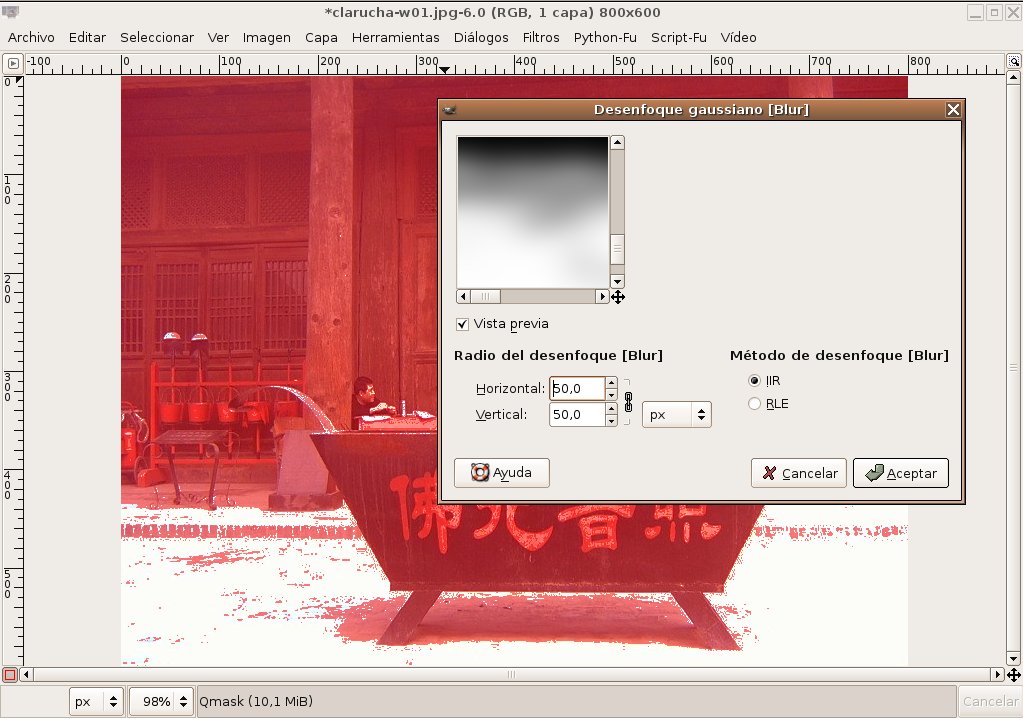The height and width of the screenshot is (719, 1023).
Task: Select the IIR blur method
Action: tap(754, 380)
